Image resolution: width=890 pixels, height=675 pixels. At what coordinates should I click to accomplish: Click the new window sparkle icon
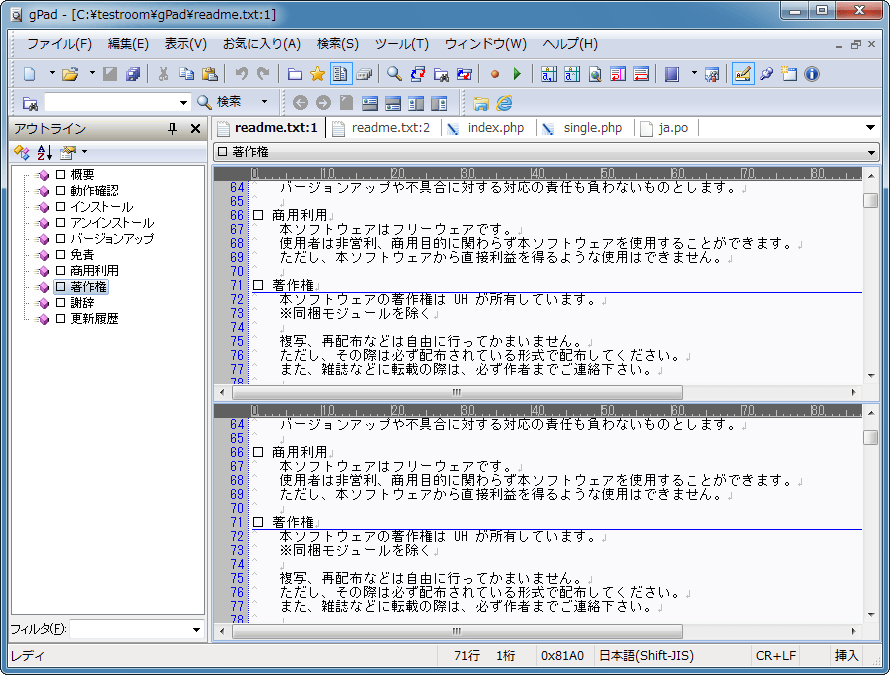[x=789, y=74]
